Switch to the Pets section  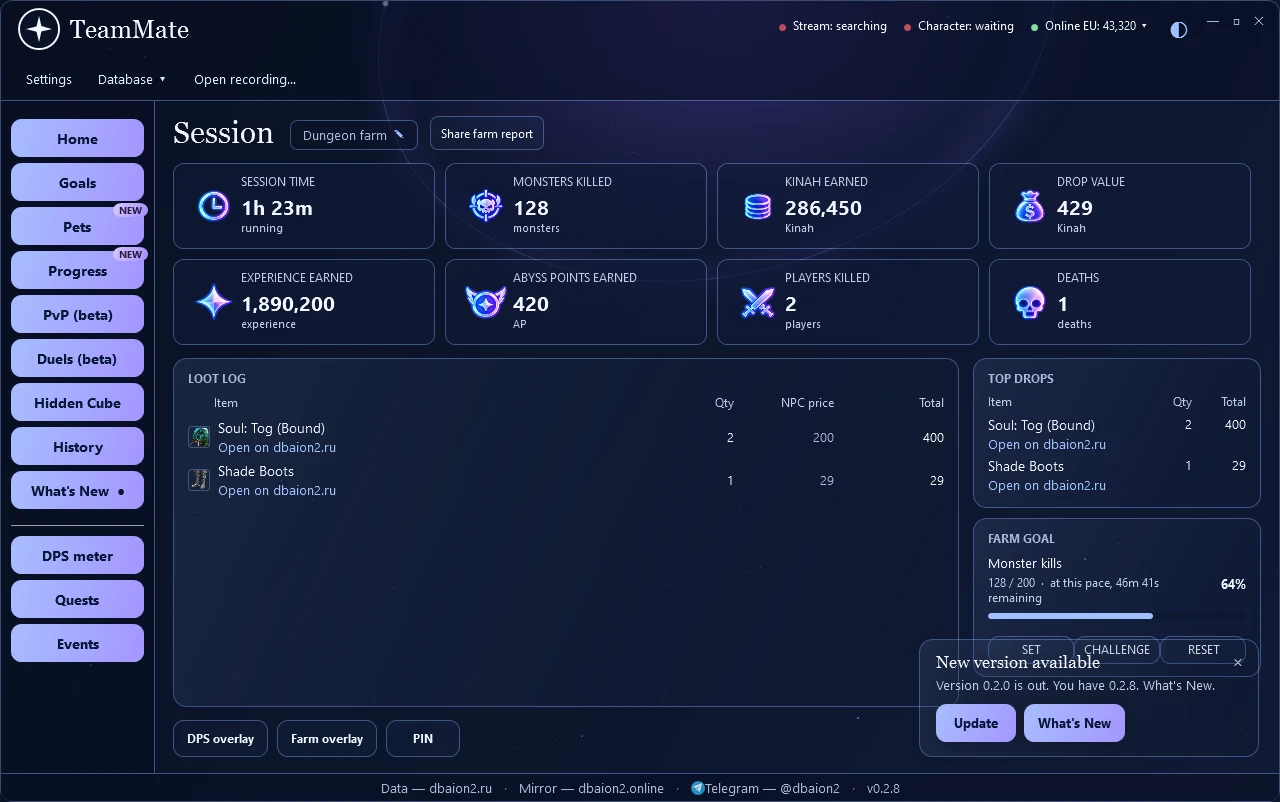tap(77, 227)
